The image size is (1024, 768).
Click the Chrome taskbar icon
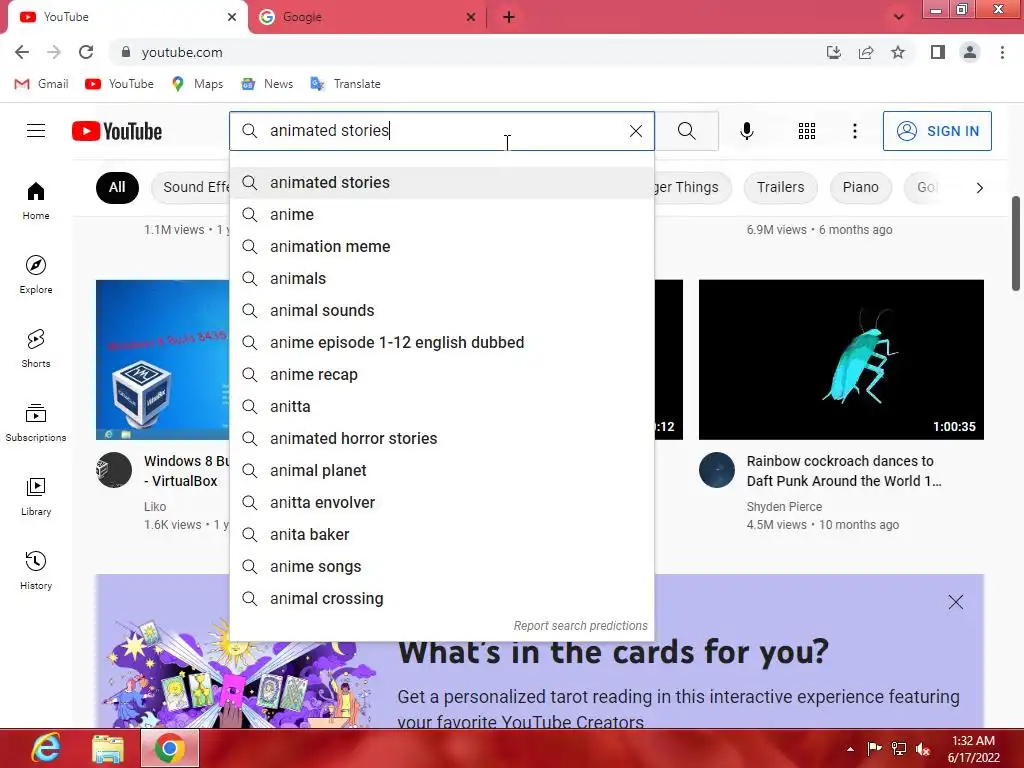(170, 748)
